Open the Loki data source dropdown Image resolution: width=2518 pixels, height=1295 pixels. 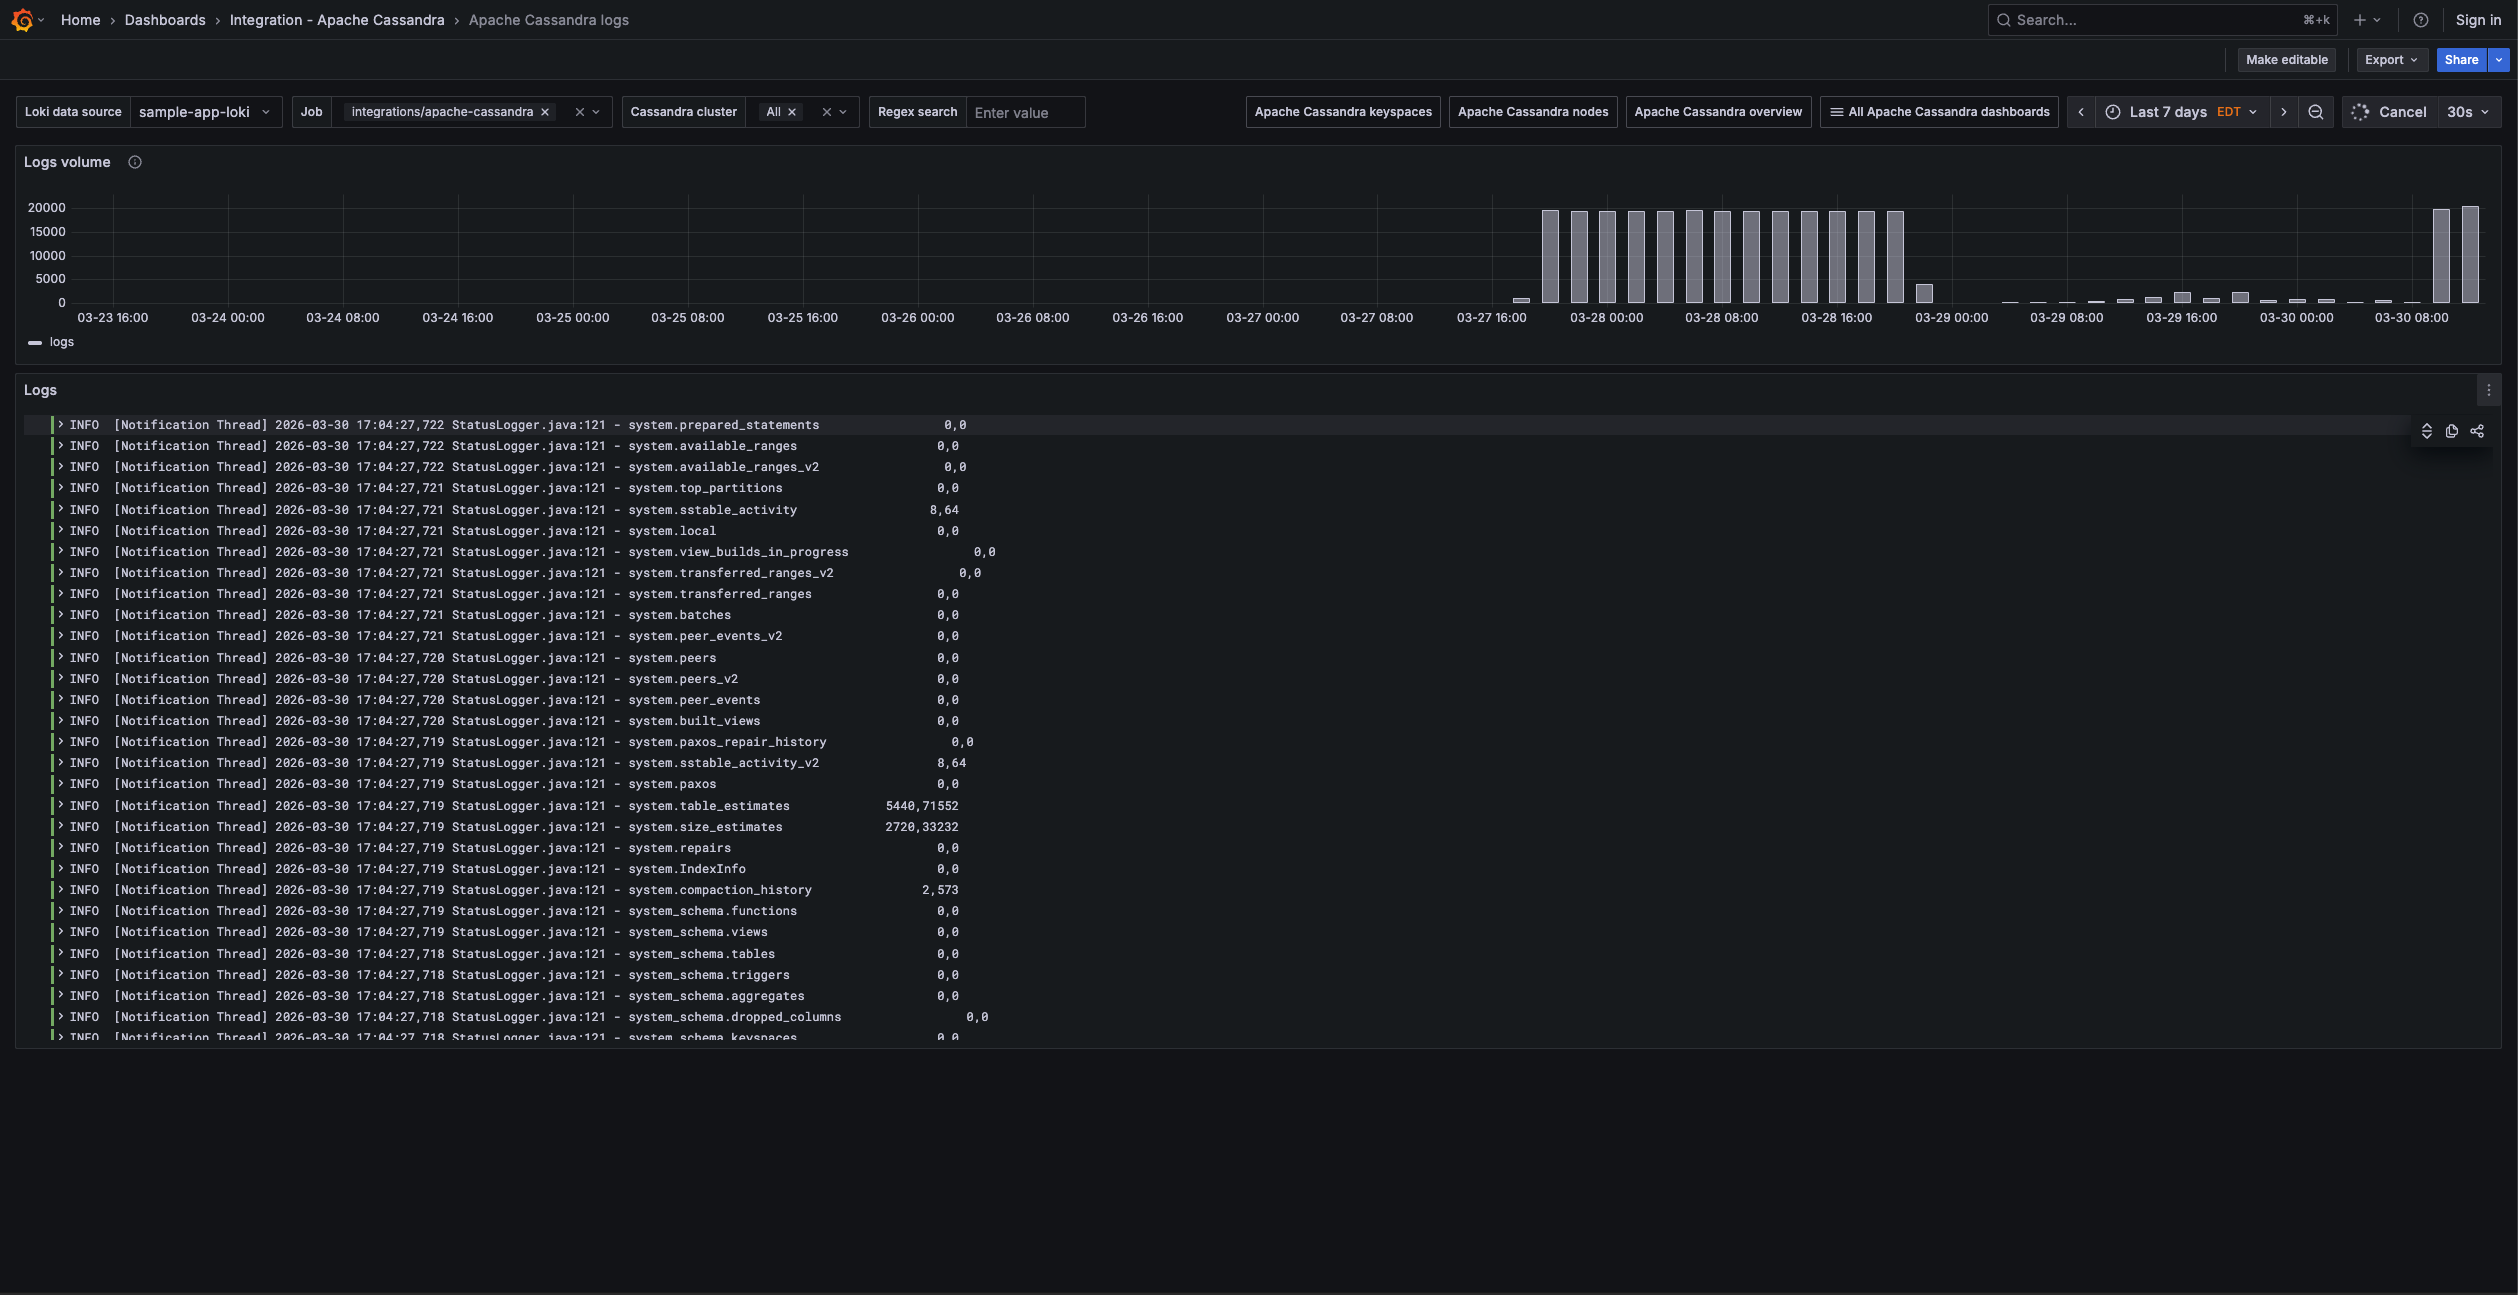pyautogui.click(x=205, y=112)
